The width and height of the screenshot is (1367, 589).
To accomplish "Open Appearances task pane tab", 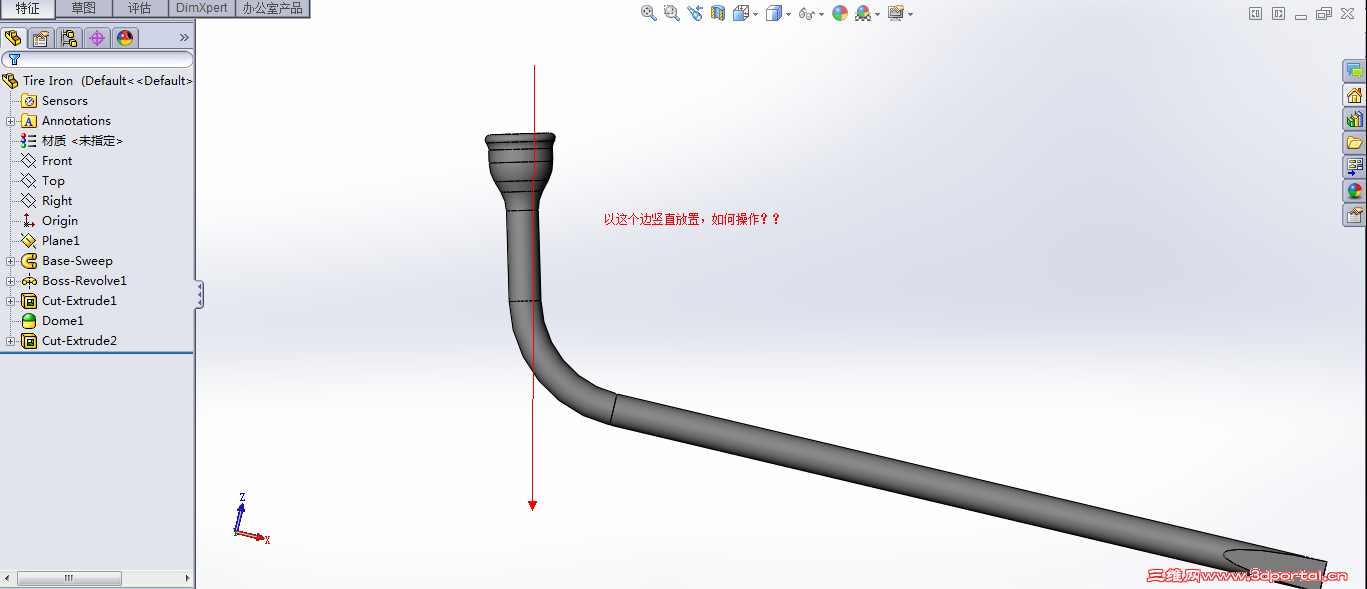I will pos(1354,190).
